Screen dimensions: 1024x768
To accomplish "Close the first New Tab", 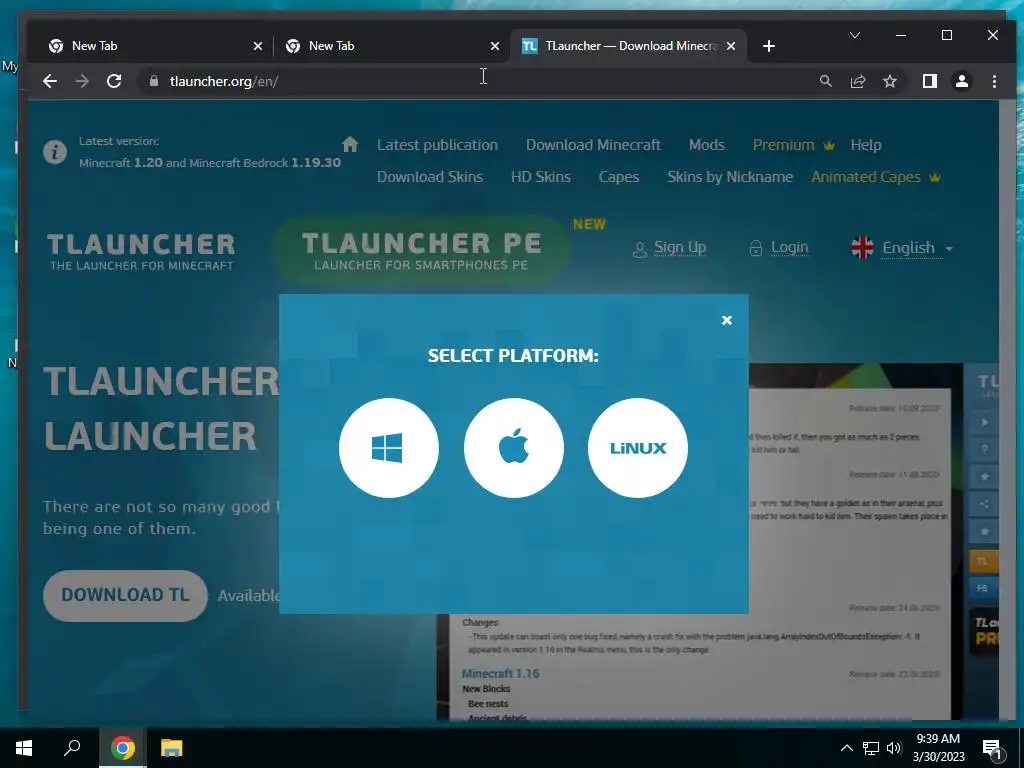I will click(258, 46).
